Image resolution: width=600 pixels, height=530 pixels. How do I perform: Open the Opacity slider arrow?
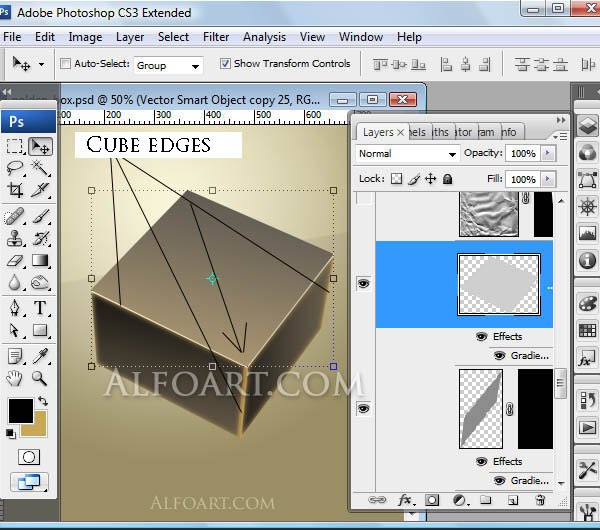click(548, 153)
